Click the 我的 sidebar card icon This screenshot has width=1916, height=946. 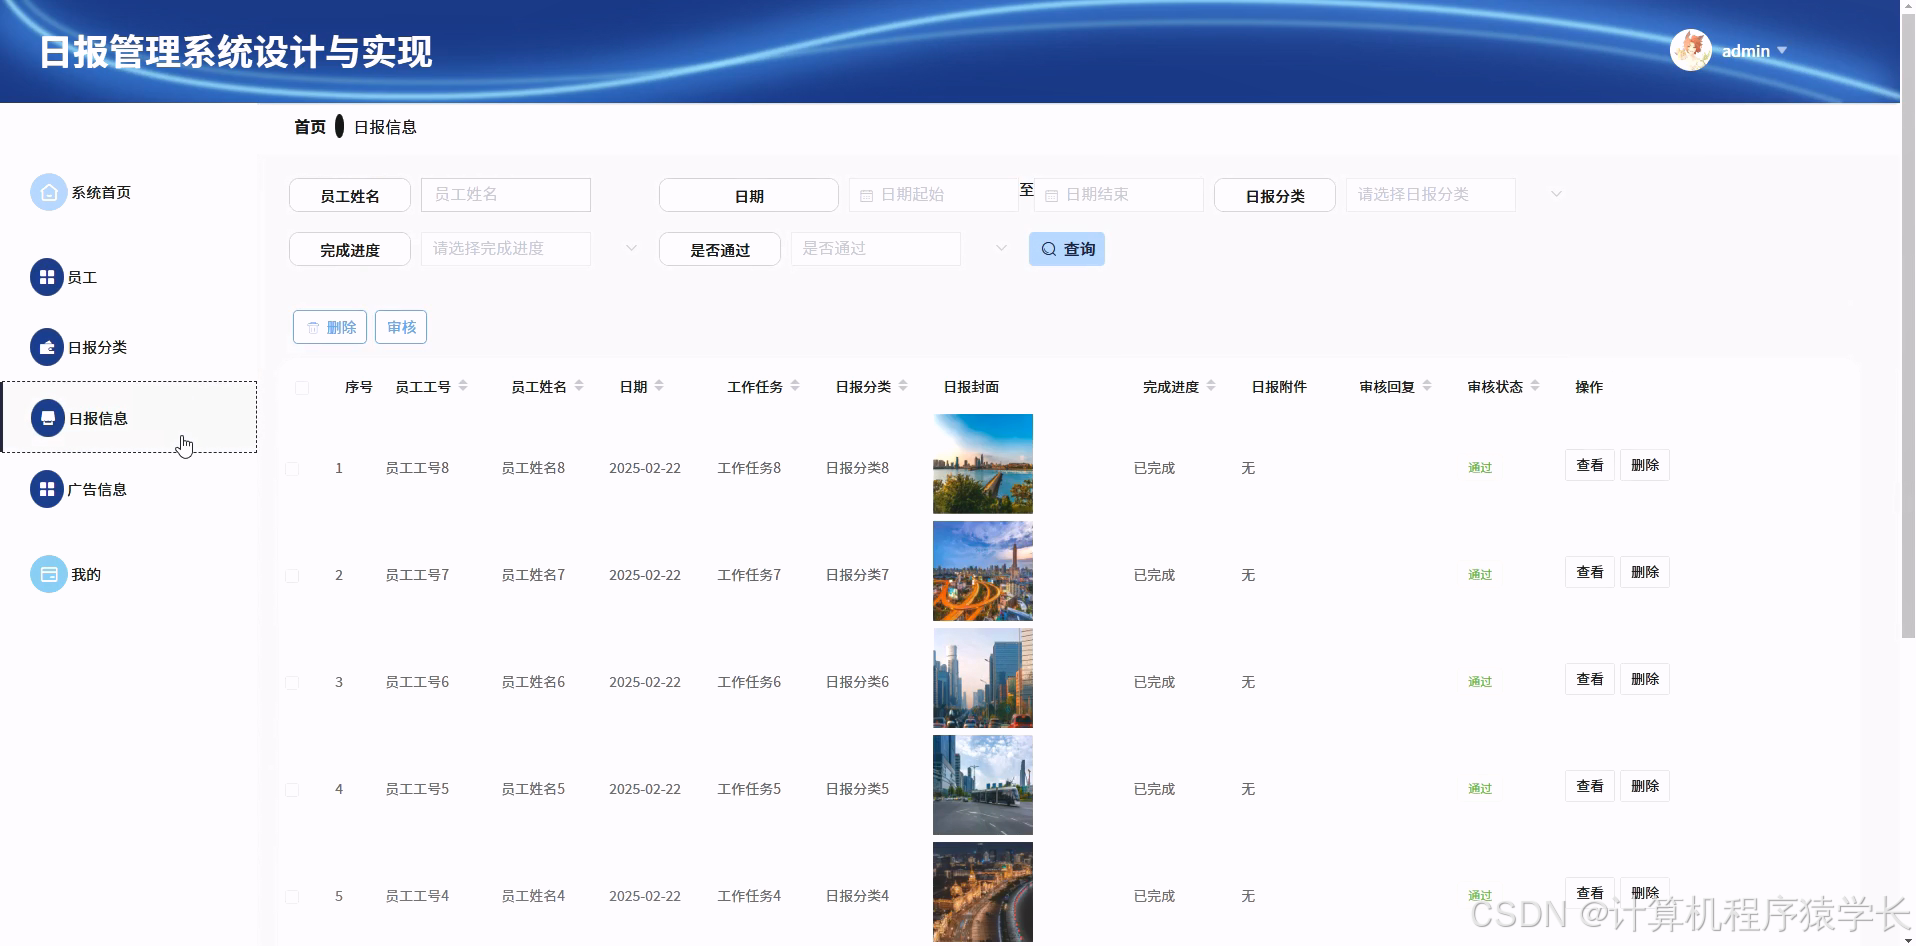pos(48,574)
